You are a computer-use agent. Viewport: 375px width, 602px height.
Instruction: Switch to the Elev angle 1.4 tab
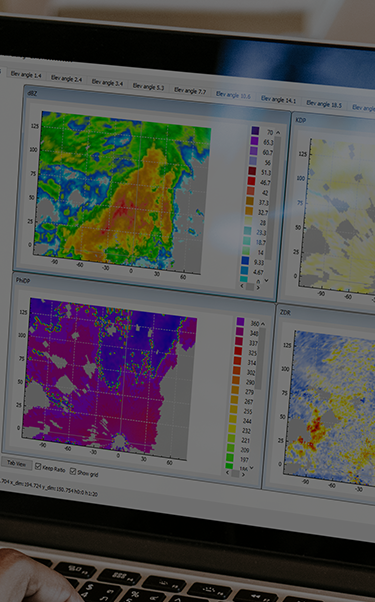26,74
